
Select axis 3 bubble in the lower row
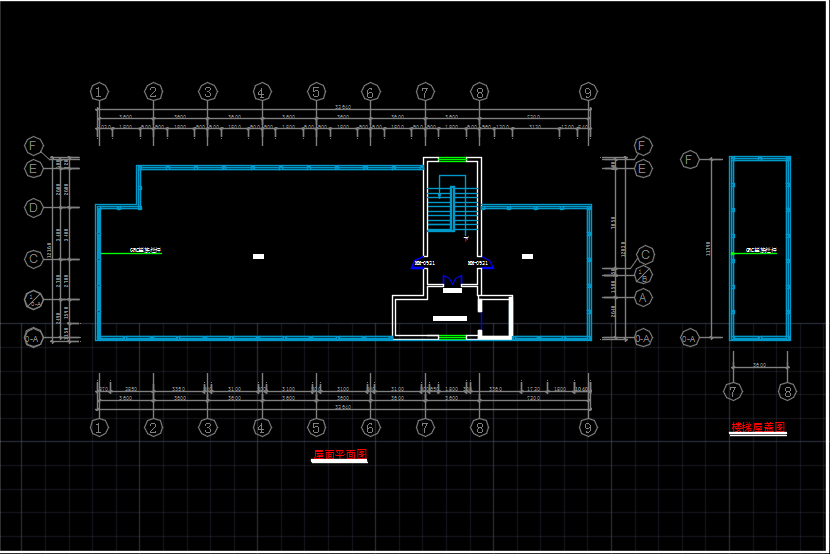click(x=208, y=428)
